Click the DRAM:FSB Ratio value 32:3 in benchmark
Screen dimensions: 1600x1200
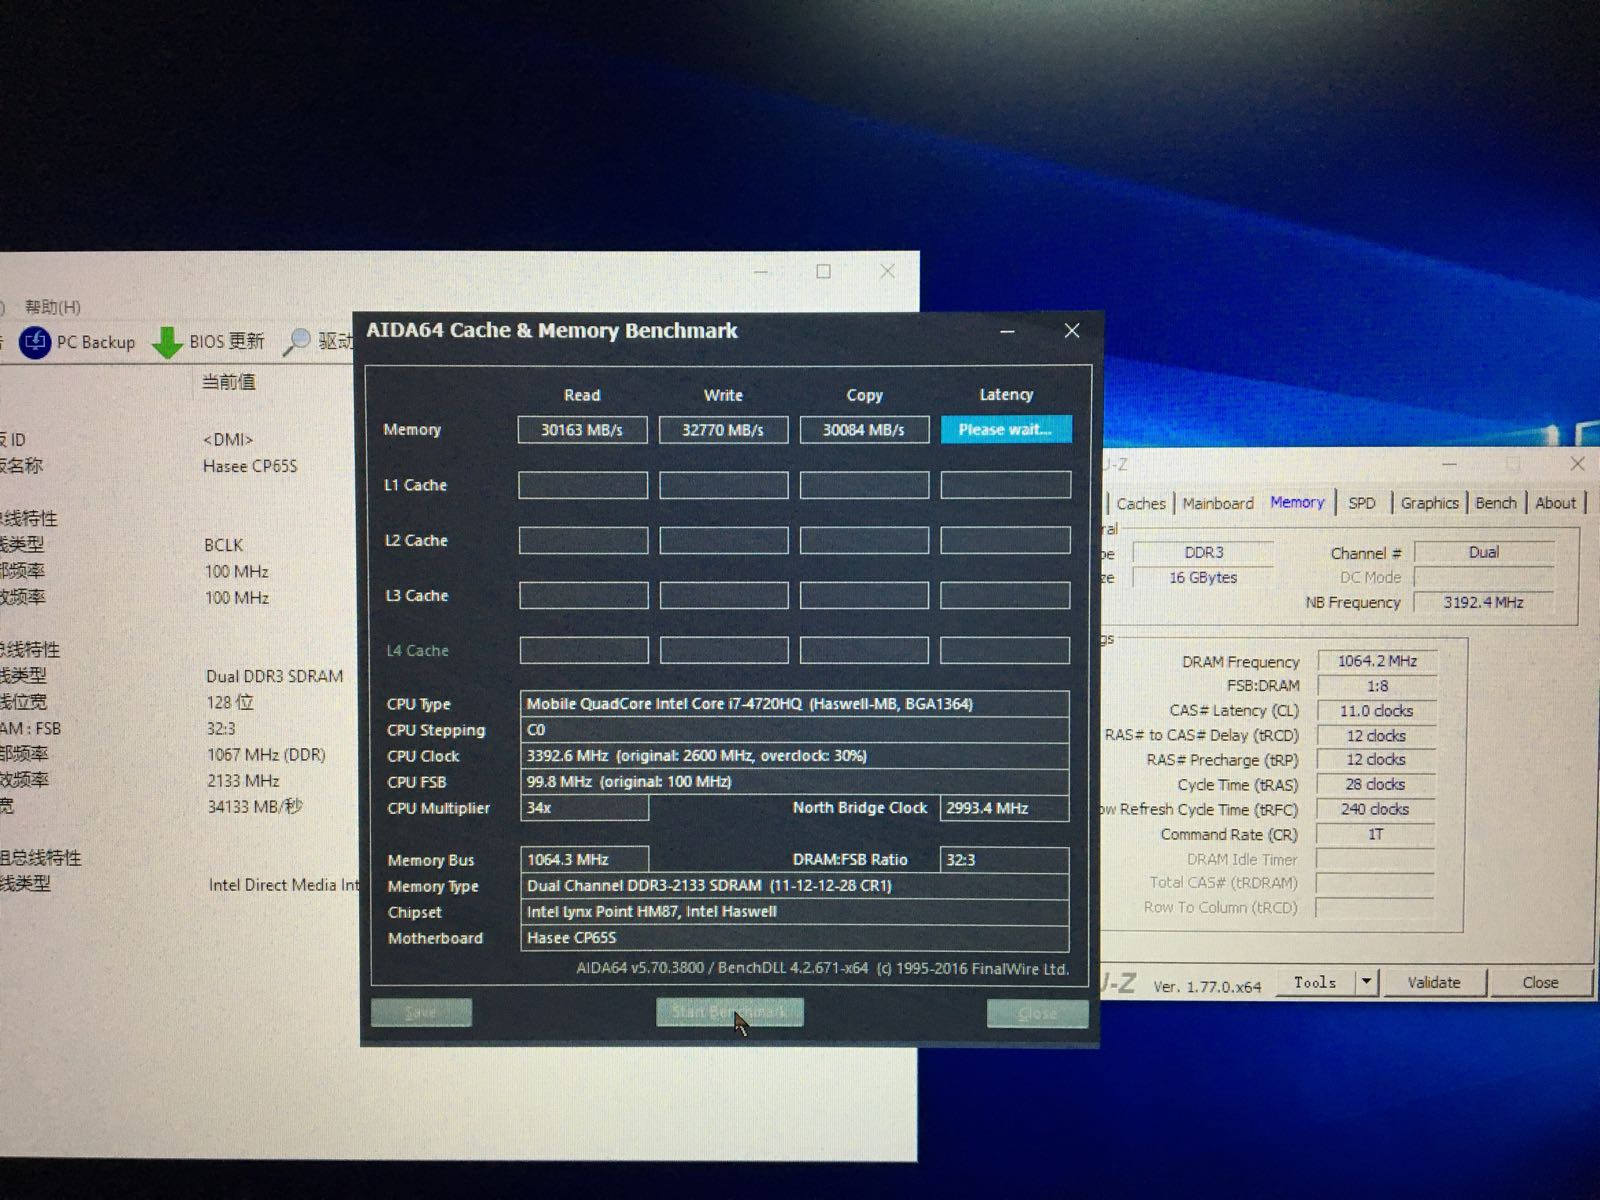pos(1004,860)
